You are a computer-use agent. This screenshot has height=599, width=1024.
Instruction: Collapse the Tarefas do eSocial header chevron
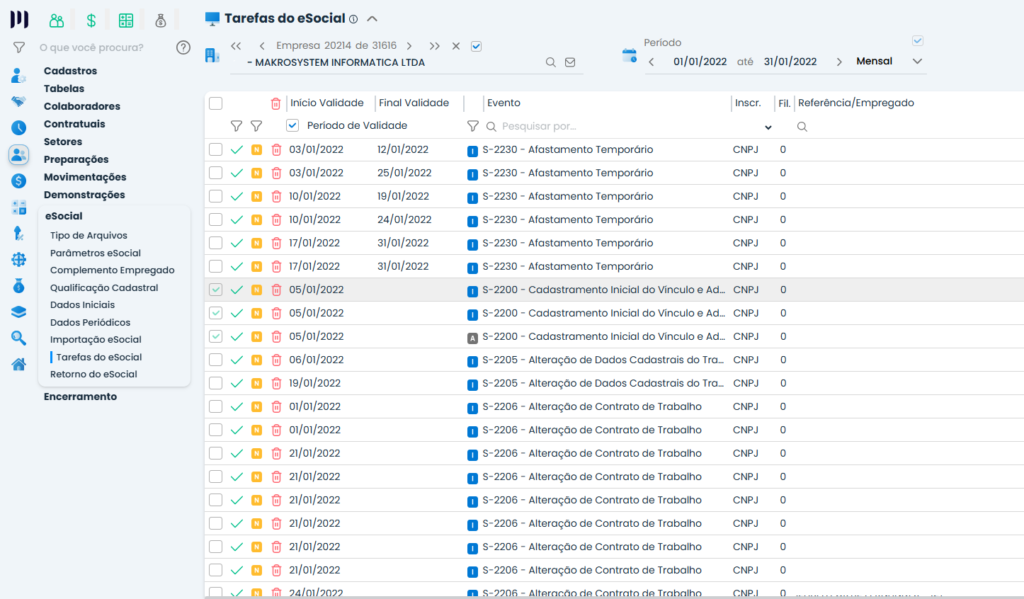372,19
